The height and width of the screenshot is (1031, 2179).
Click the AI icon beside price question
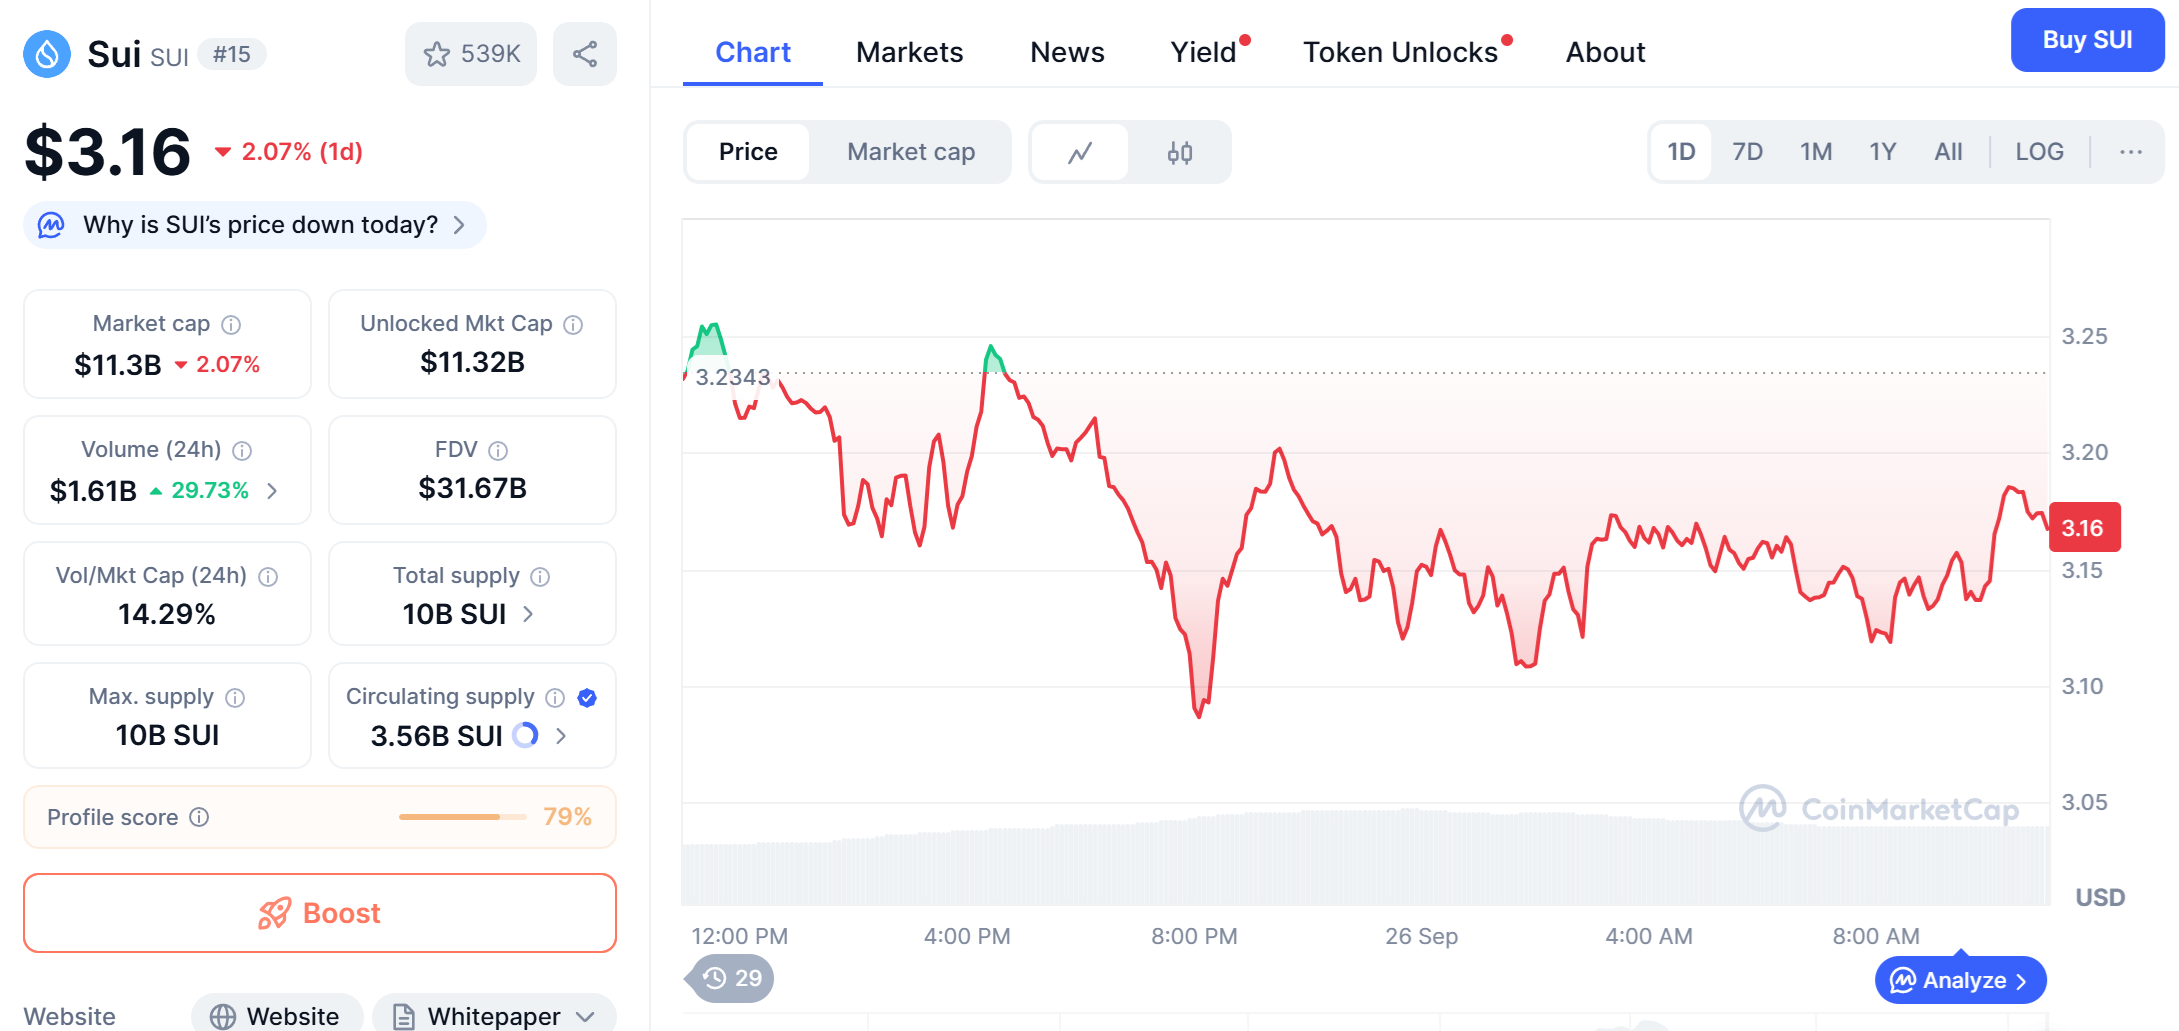click(x=51, y=225)
